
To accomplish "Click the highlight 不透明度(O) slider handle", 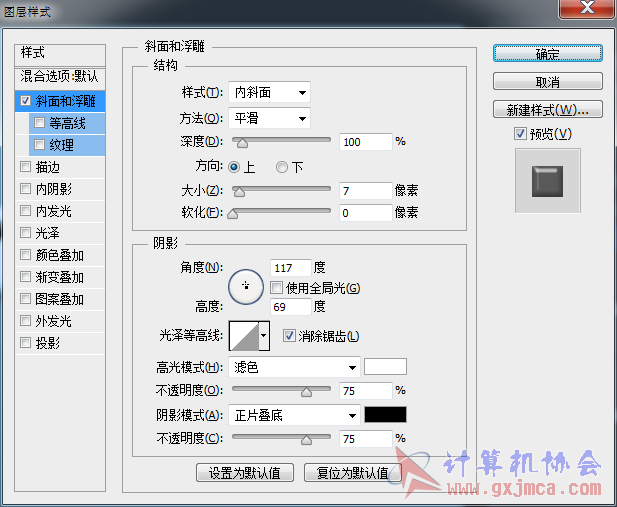I will point(307,392).
